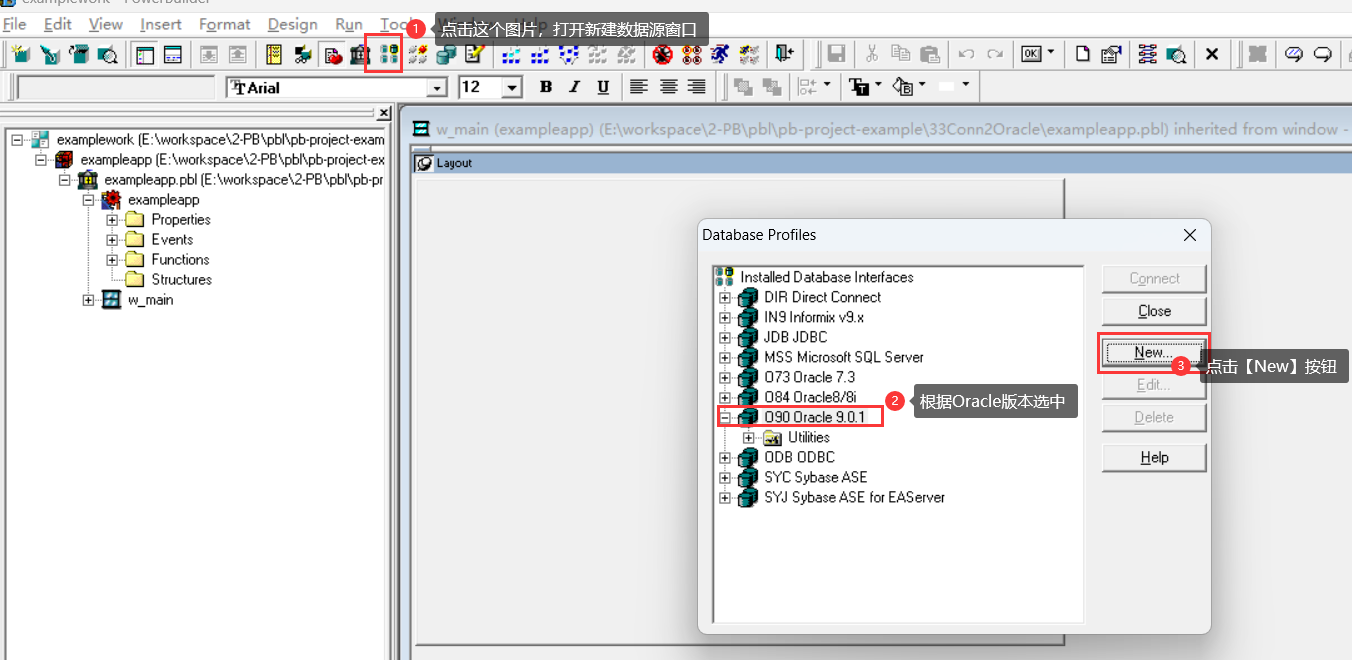Expand the MSS Microsoft SQL Server node
This screenshot has width=1352, height=660.
[x=725, y=357]
